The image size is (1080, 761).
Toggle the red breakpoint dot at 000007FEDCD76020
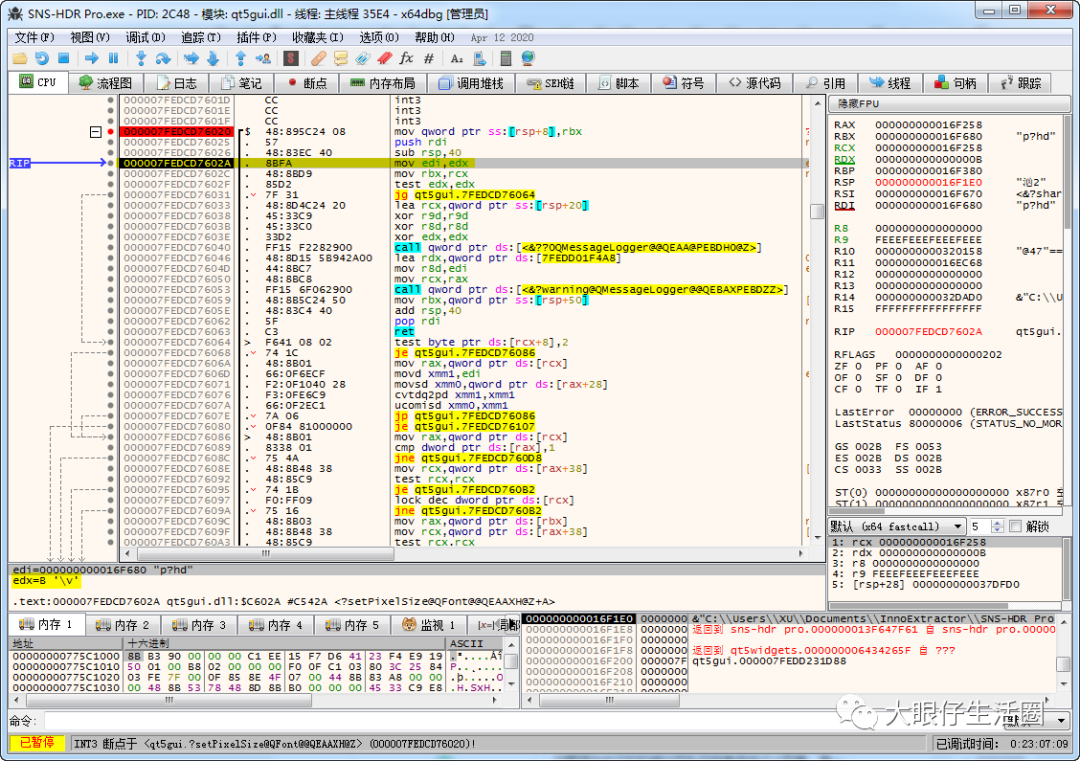110,131
